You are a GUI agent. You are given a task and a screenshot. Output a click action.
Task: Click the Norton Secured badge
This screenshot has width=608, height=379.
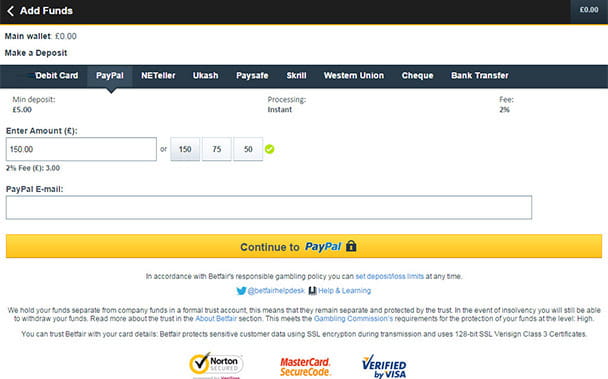point(216,365)
